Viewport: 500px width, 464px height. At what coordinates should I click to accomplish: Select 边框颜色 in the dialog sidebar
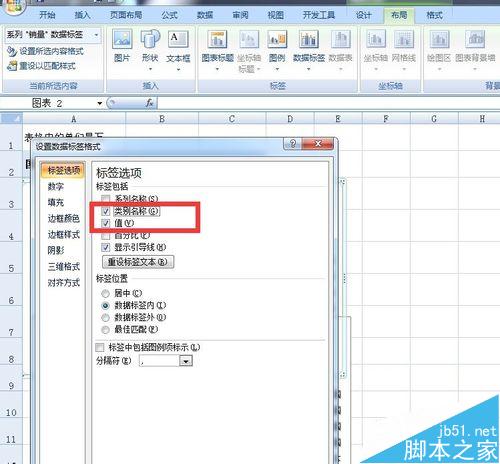(64, 218)
